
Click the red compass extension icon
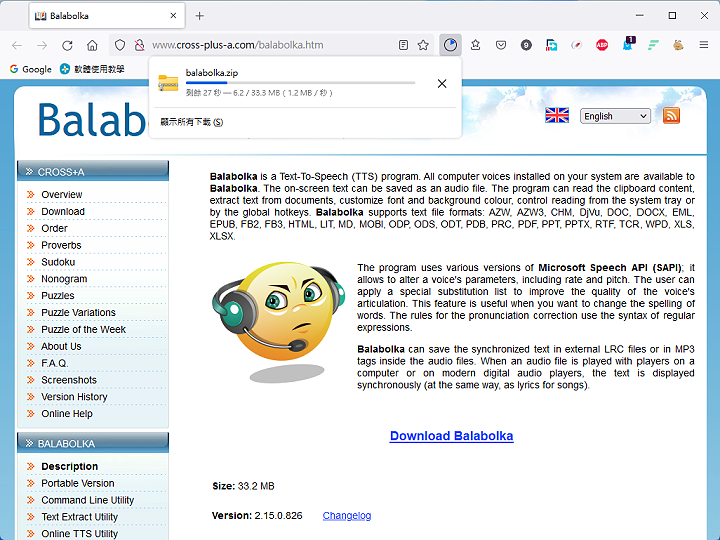pyautogui.click(x=577, y=45)
